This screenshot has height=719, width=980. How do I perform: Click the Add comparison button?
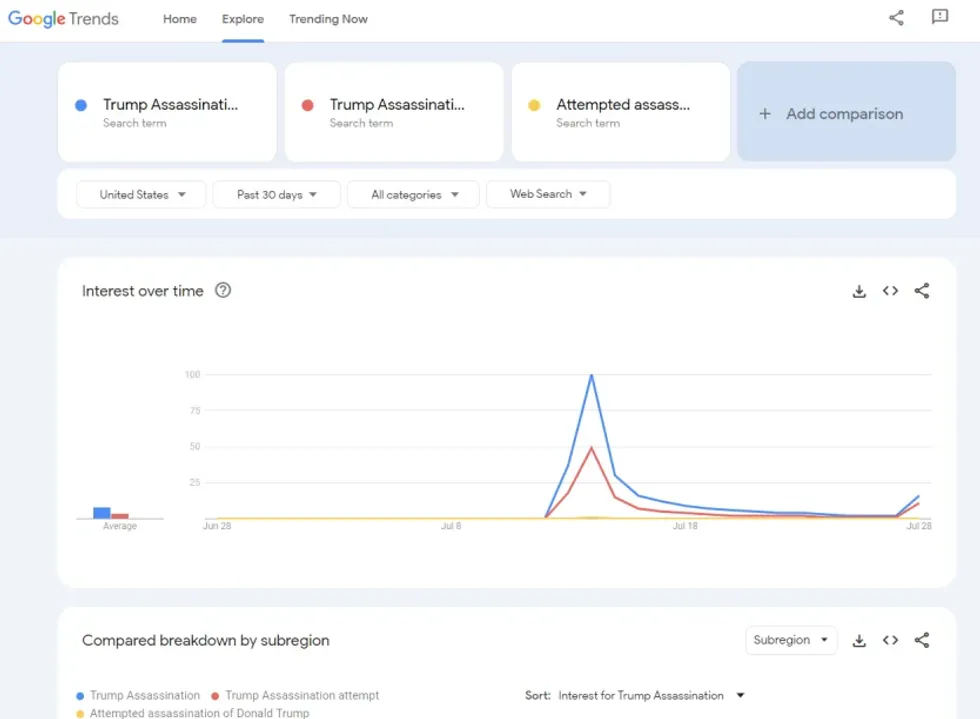tap(846, 113)
